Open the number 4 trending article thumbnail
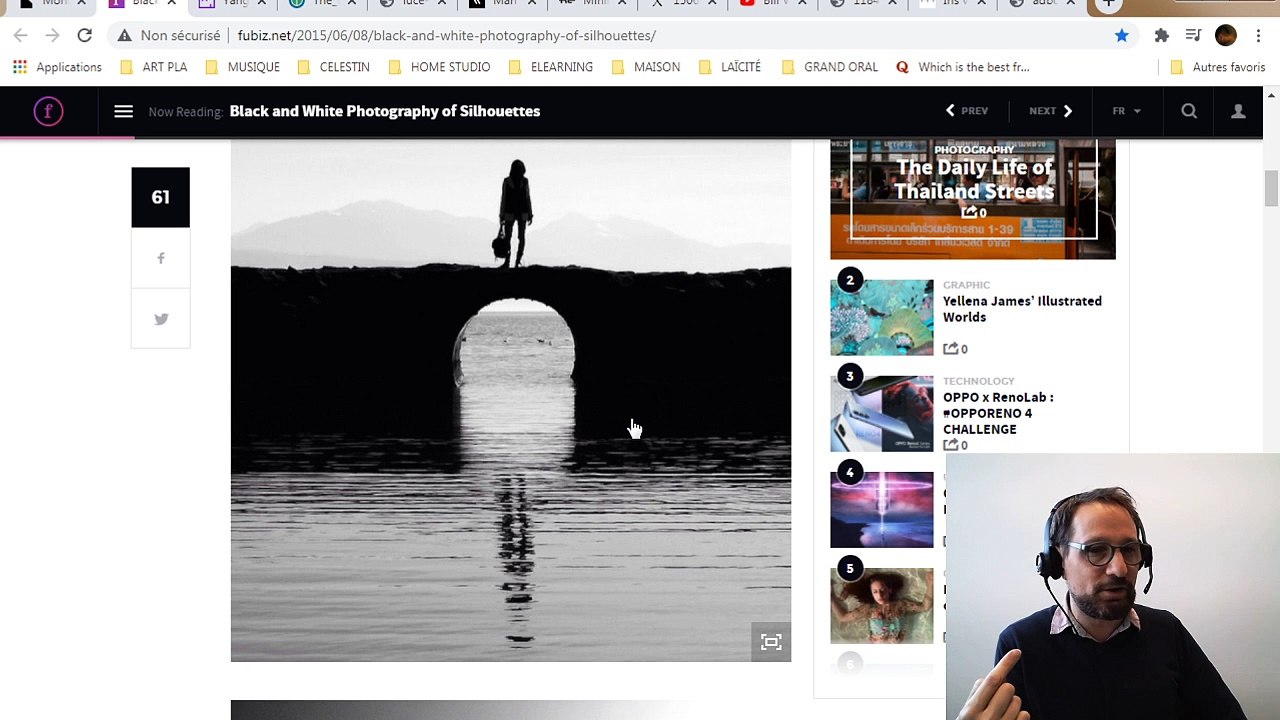Image resolution: width=1280 pixels, height=720 pixels. 881,509
